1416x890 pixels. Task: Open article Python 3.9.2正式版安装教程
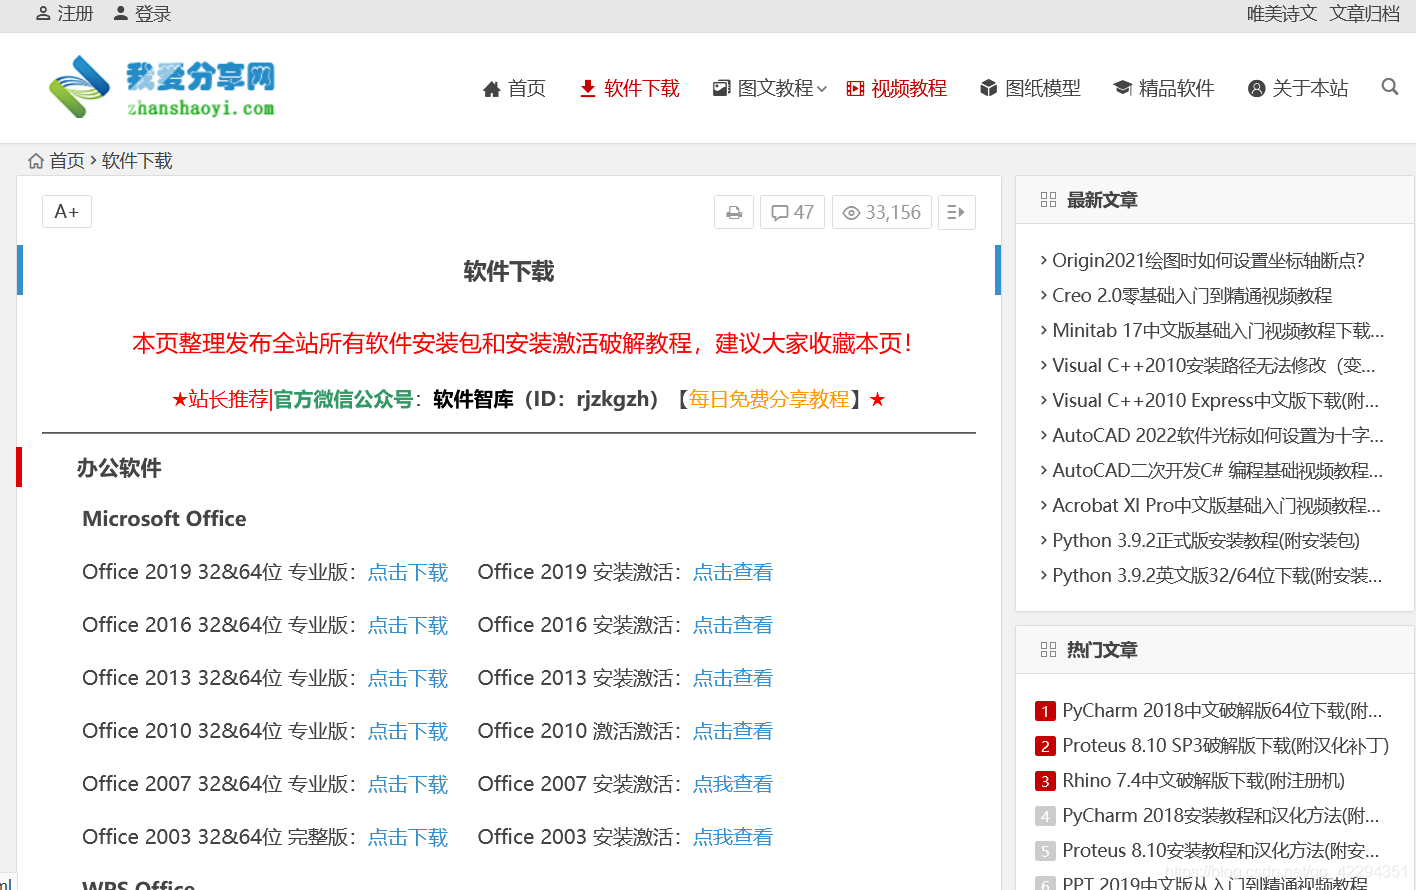pyautogui.click(x=1206, y=540)
